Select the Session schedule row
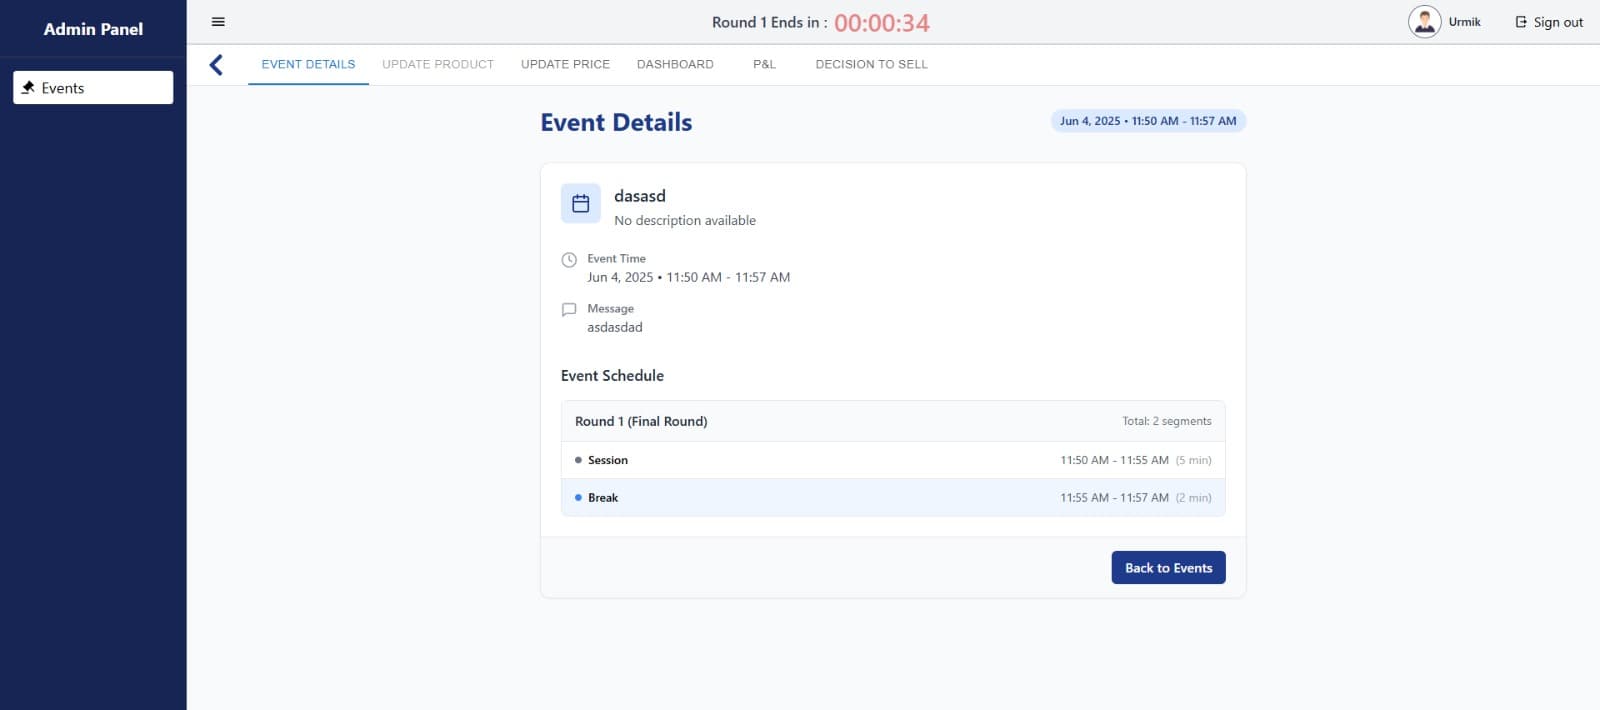The width and height of the screenshot is (1600, 710). coord(893,460)
